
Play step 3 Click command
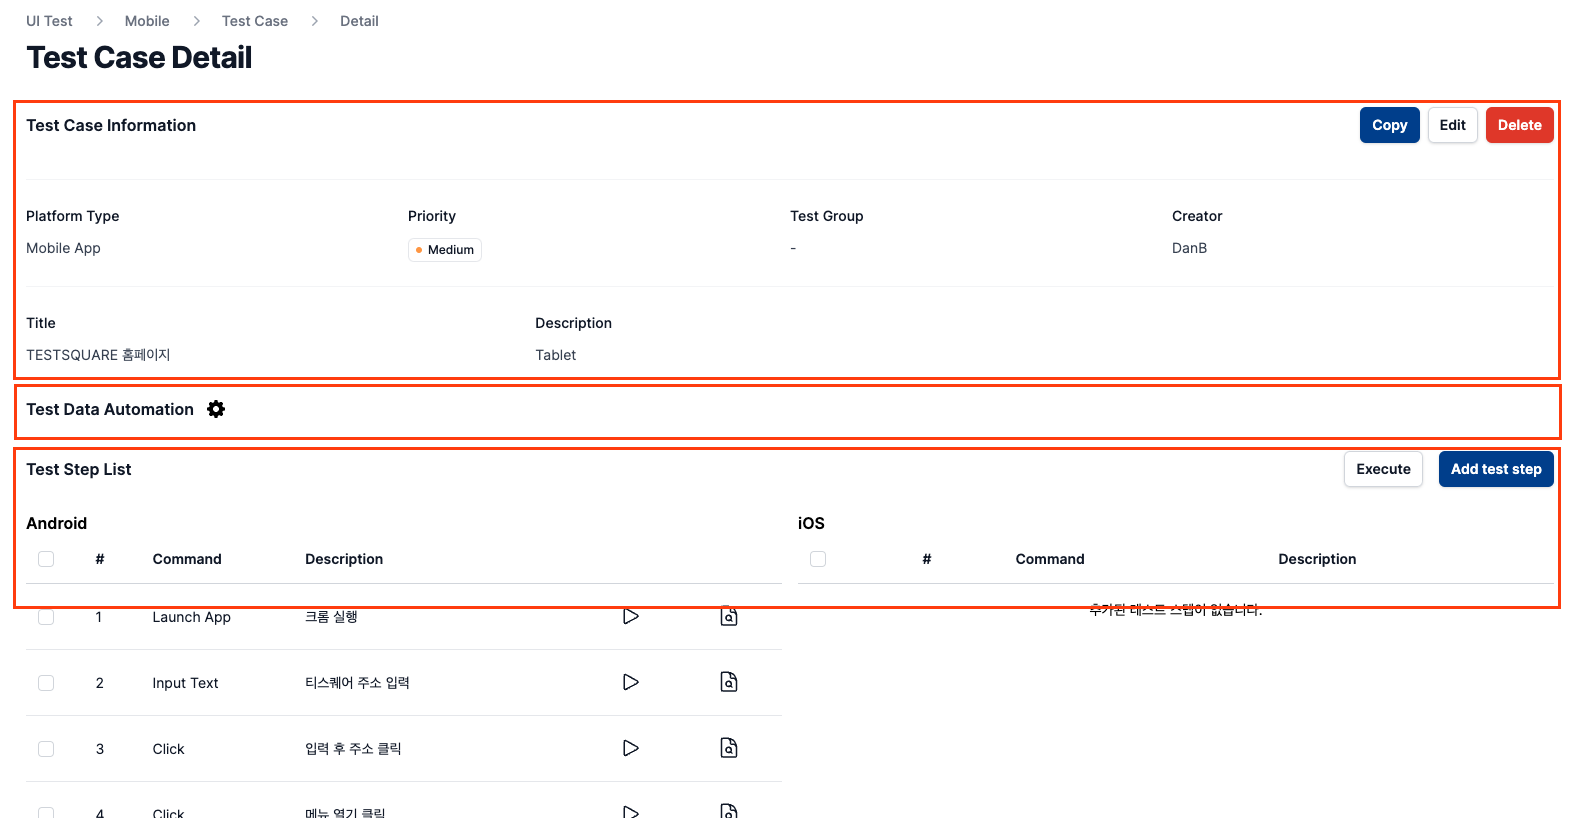coord(631,748)
